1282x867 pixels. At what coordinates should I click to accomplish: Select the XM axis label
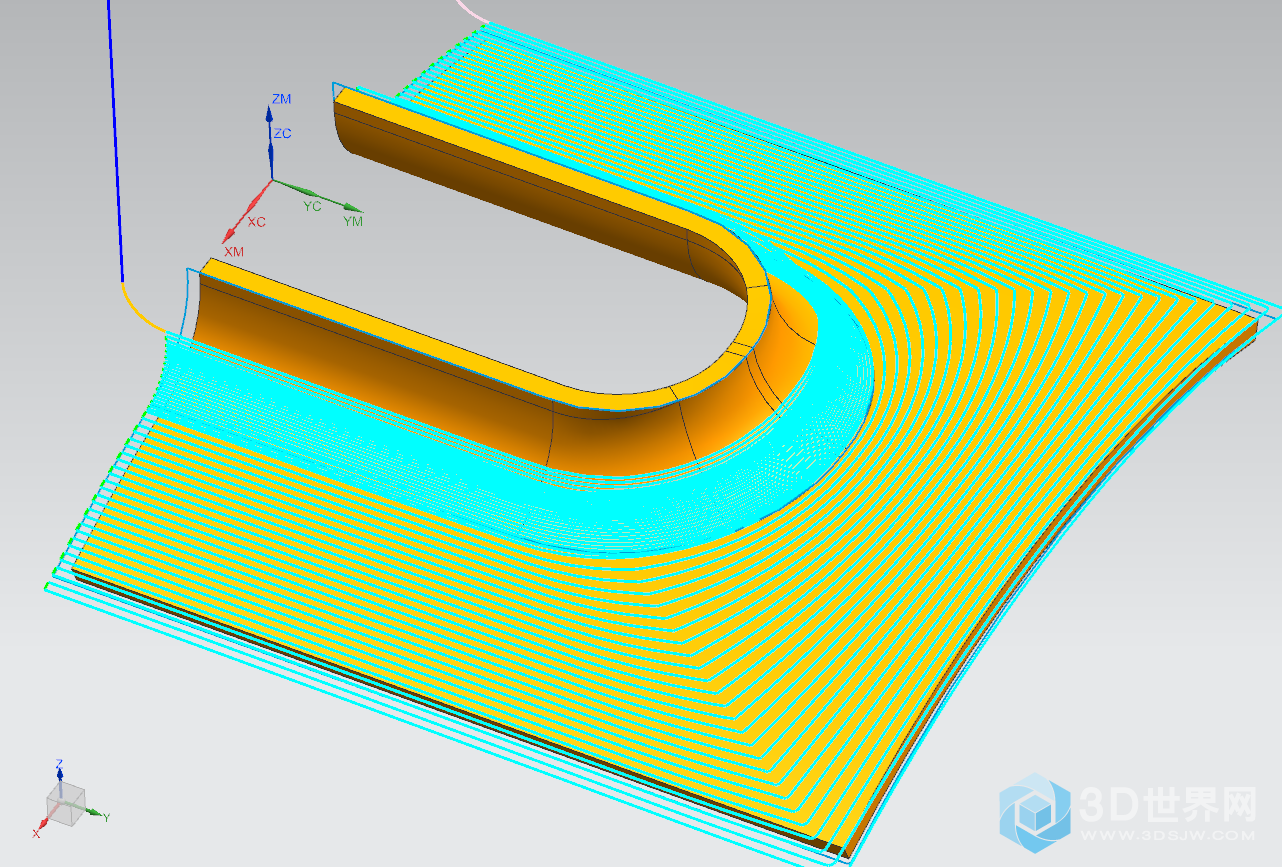(234, 252)
